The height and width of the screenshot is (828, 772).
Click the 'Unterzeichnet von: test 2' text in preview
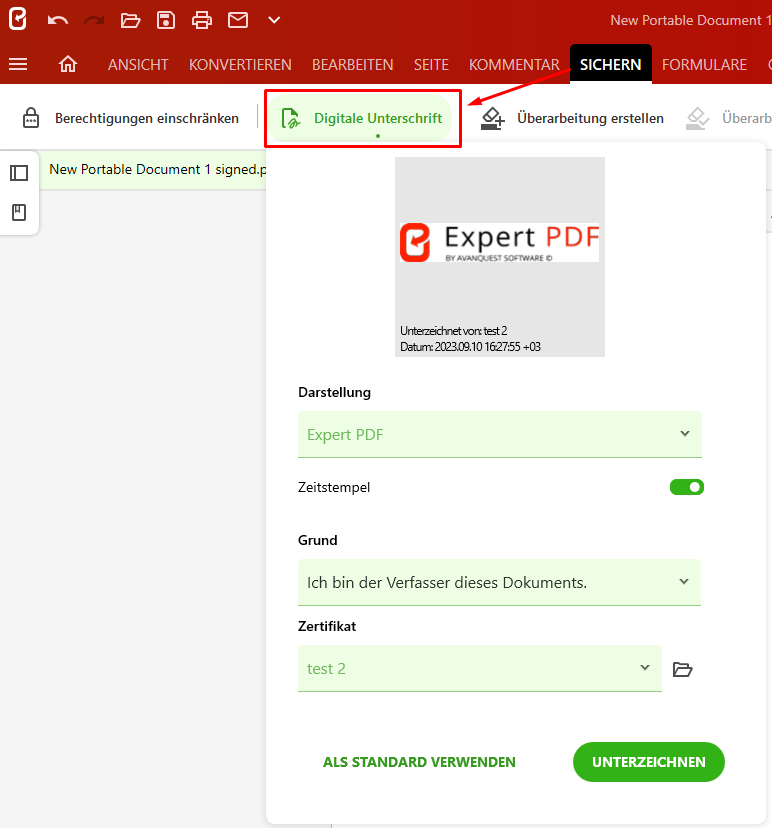pos(454,331)
